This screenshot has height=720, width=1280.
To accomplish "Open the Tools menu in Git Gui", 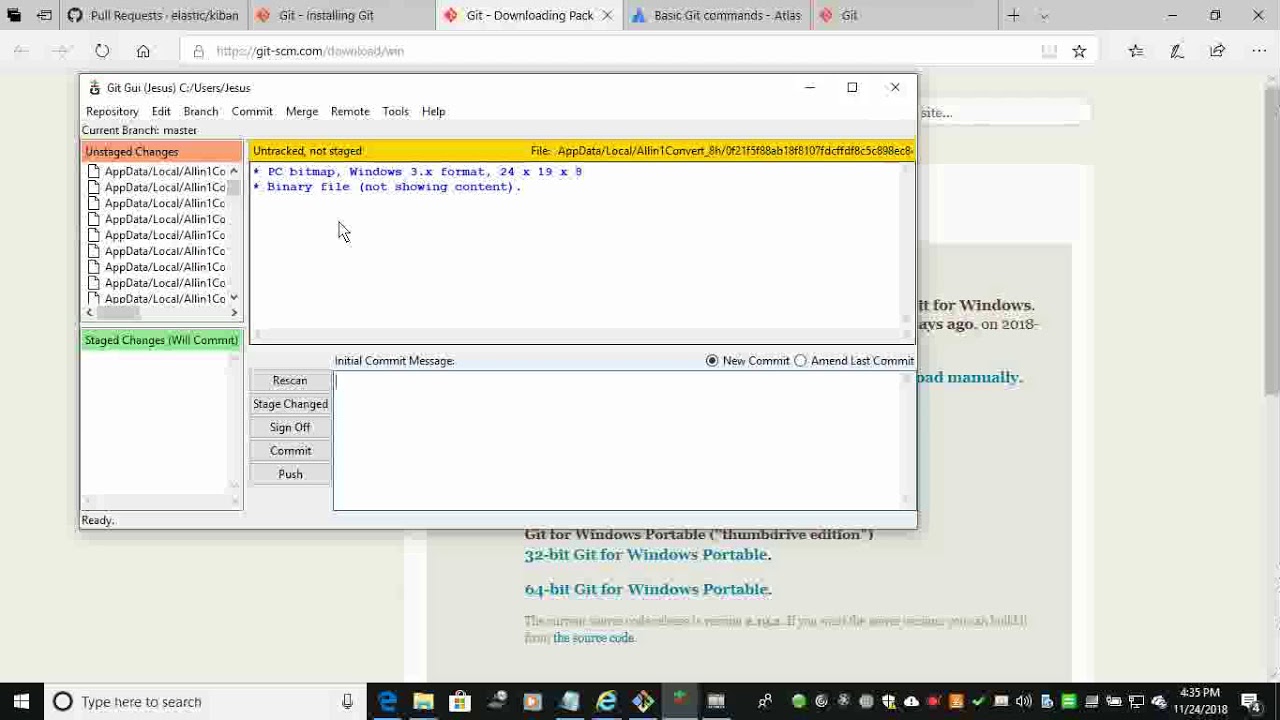I will pos(395,111).
